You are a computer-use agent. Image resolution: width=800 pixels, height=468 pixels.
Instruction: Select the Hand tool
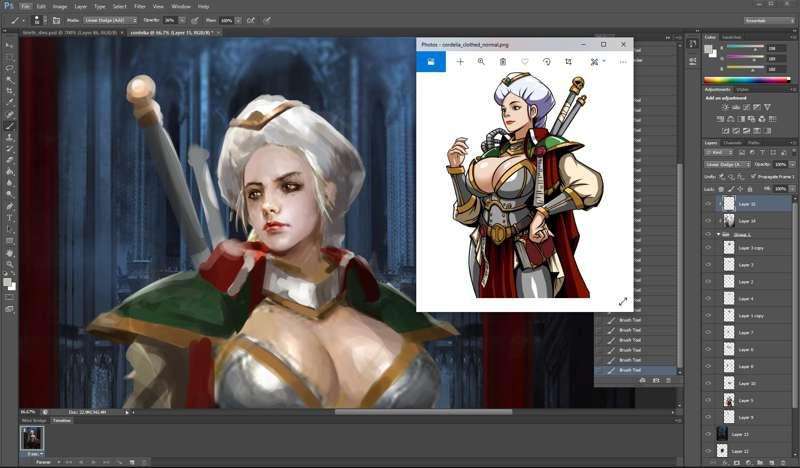tap(9, 253)
